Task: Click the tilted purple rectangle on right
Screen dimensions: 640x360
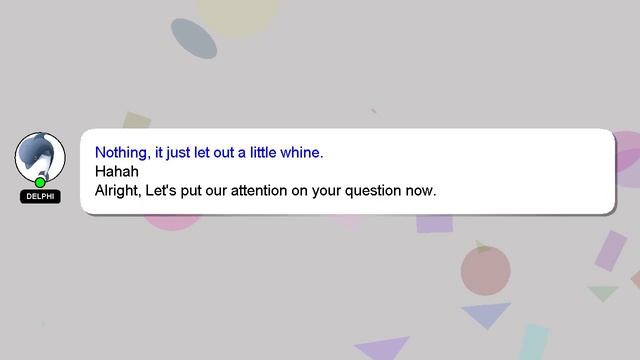Action: (x=611, y=251)
